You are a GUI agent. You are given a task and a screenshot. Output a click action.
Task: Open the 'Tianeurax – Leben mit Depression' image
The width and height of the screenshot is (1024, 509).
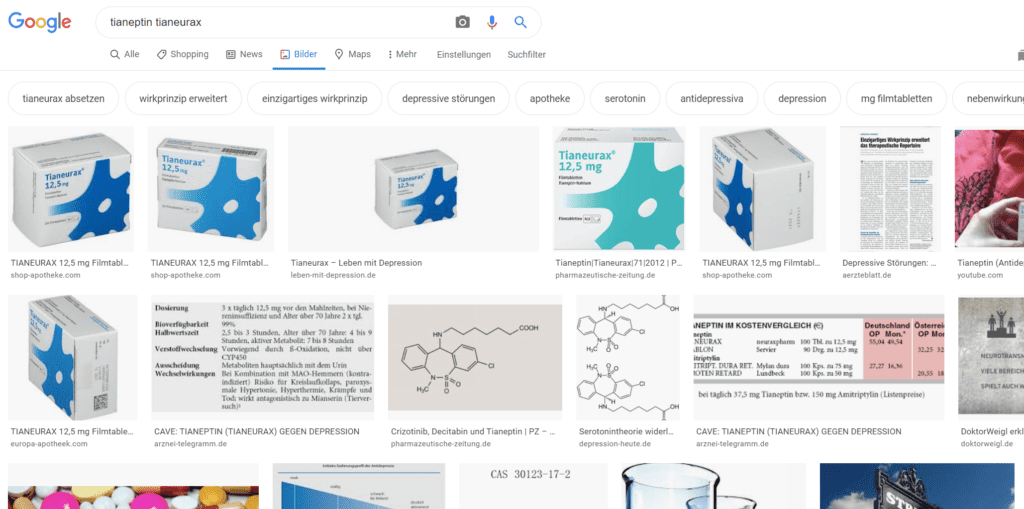(413, 189)
